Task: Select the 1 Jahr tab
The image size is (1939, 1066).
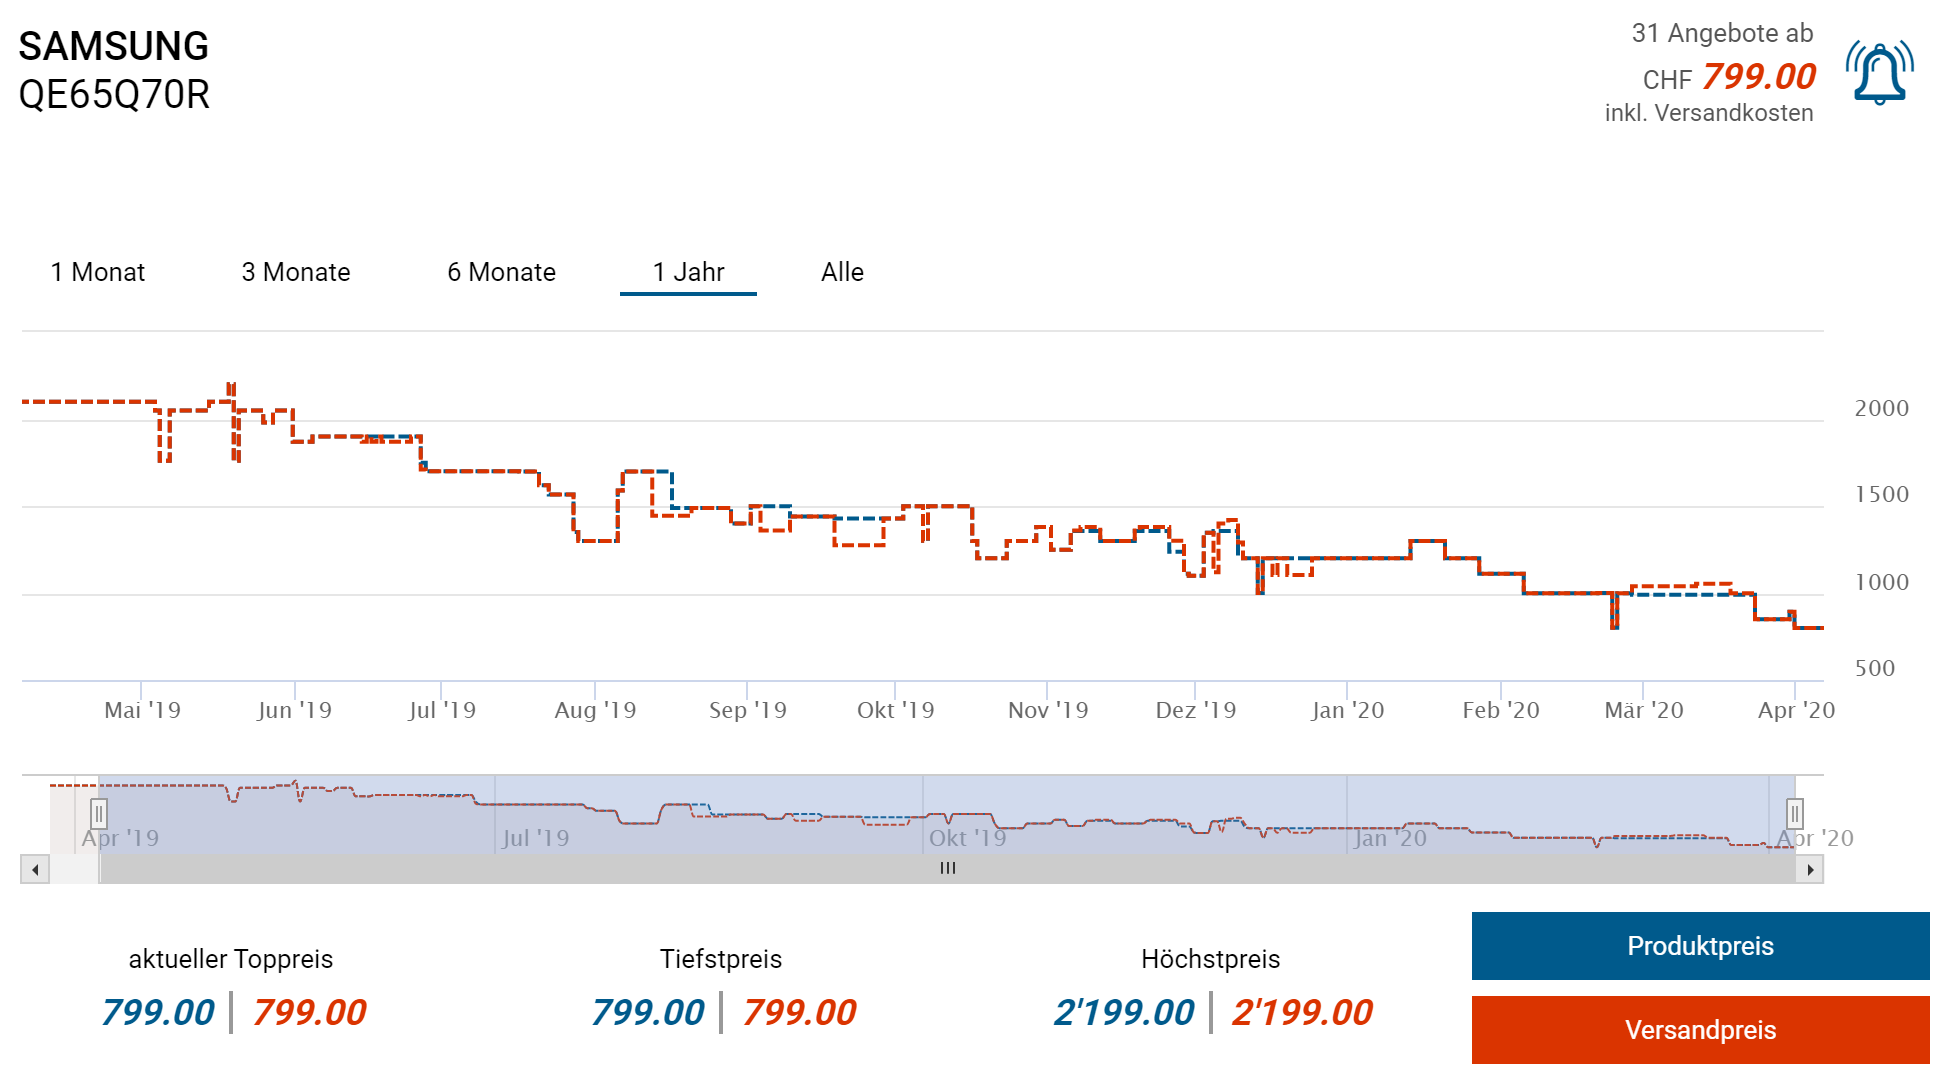Action: pyautogui.click(x=688, y=272)
